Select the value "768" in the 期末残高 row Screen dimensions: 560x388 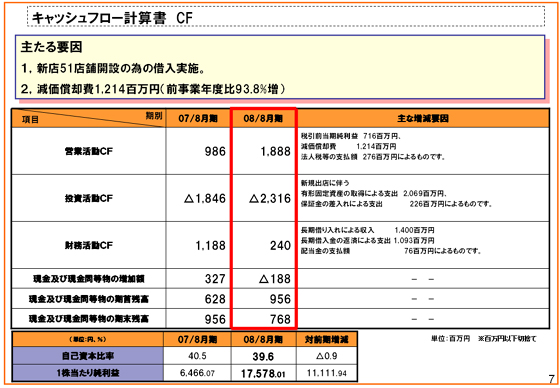click(x=280, y=319)
